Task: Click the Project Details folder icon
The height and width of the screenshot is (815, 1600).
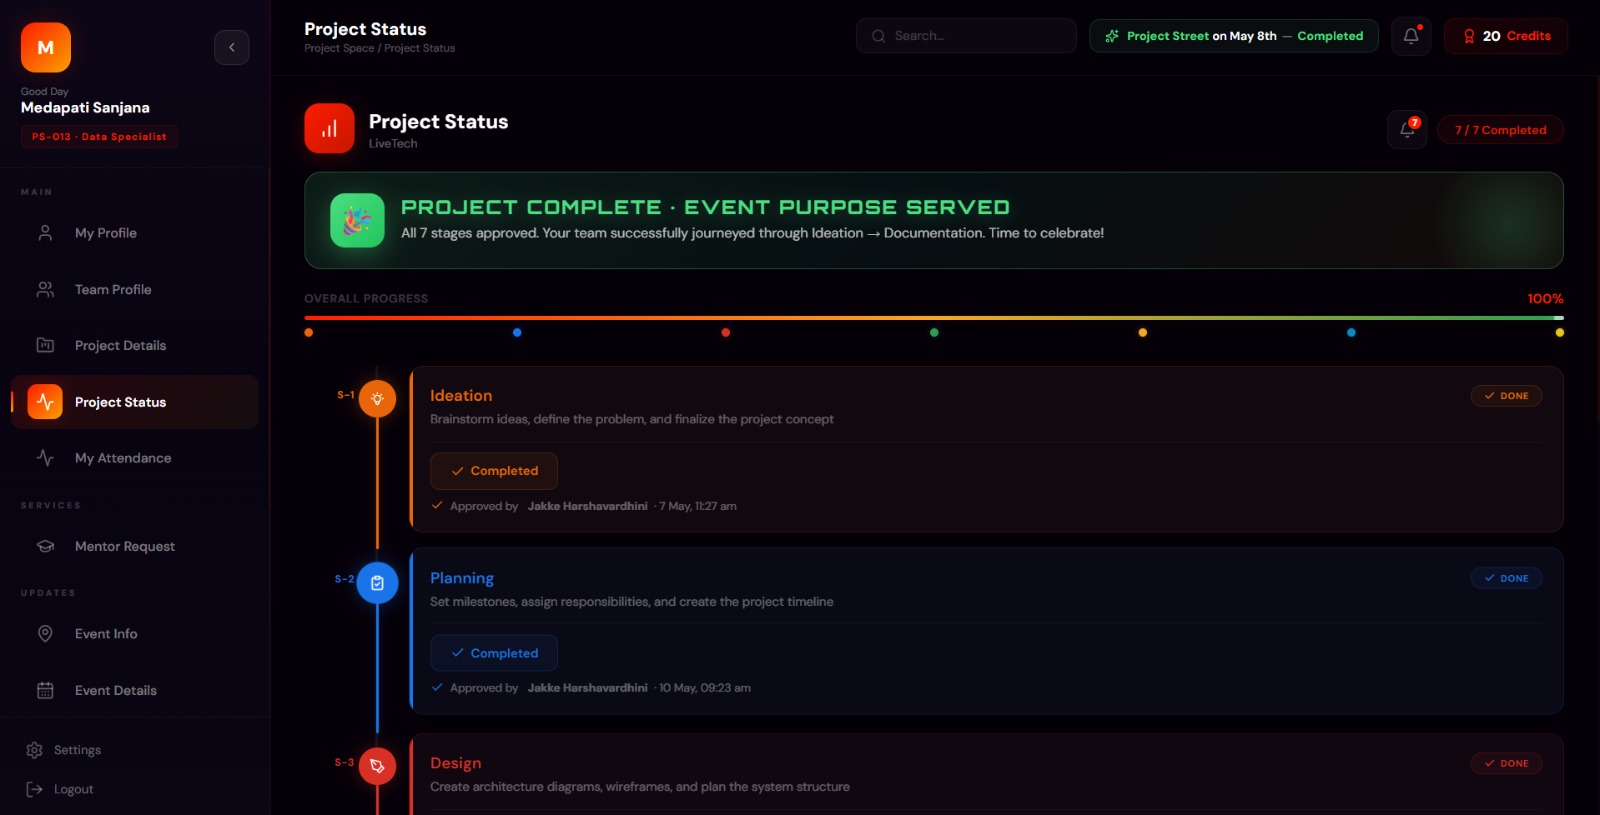Action: 45,345
